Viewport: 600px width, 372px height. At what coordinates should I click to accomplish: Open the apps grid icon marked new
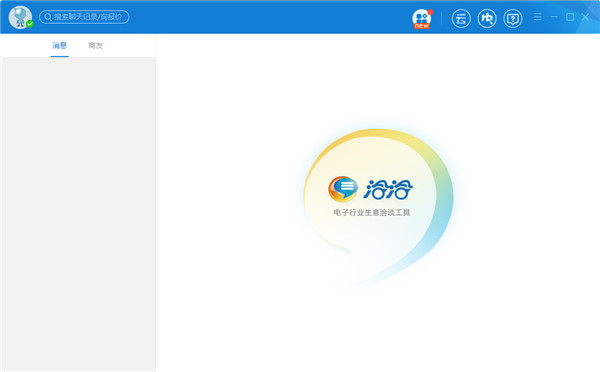pyautogui.click(x=422, y=18)
